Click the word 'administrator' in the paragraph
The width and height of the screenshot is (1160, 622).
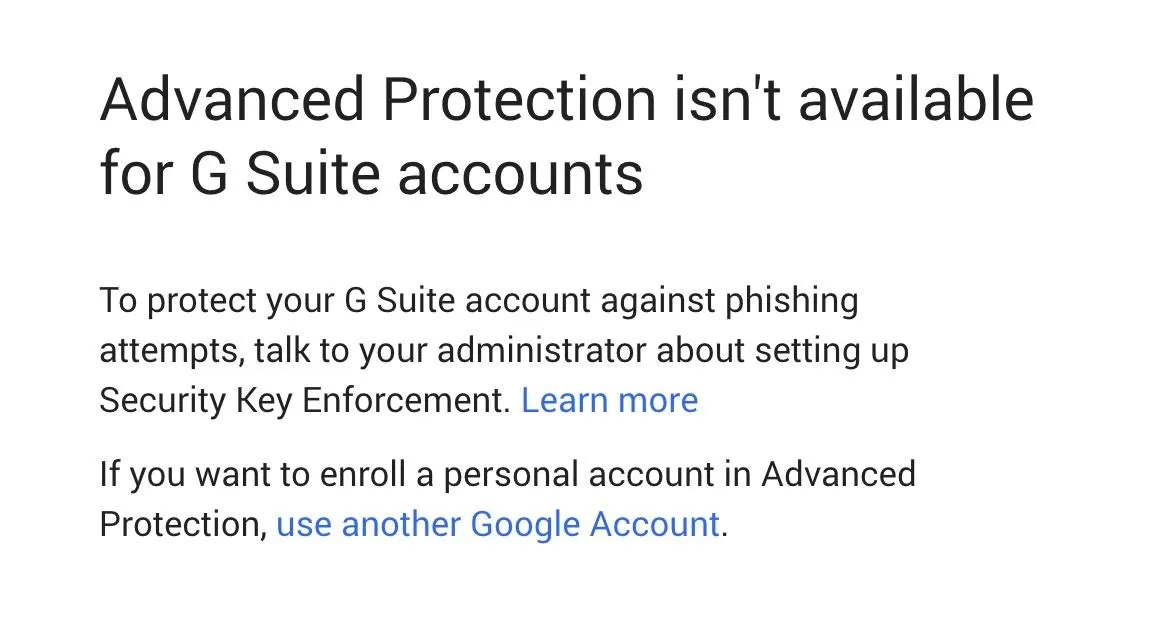point(542,351)
